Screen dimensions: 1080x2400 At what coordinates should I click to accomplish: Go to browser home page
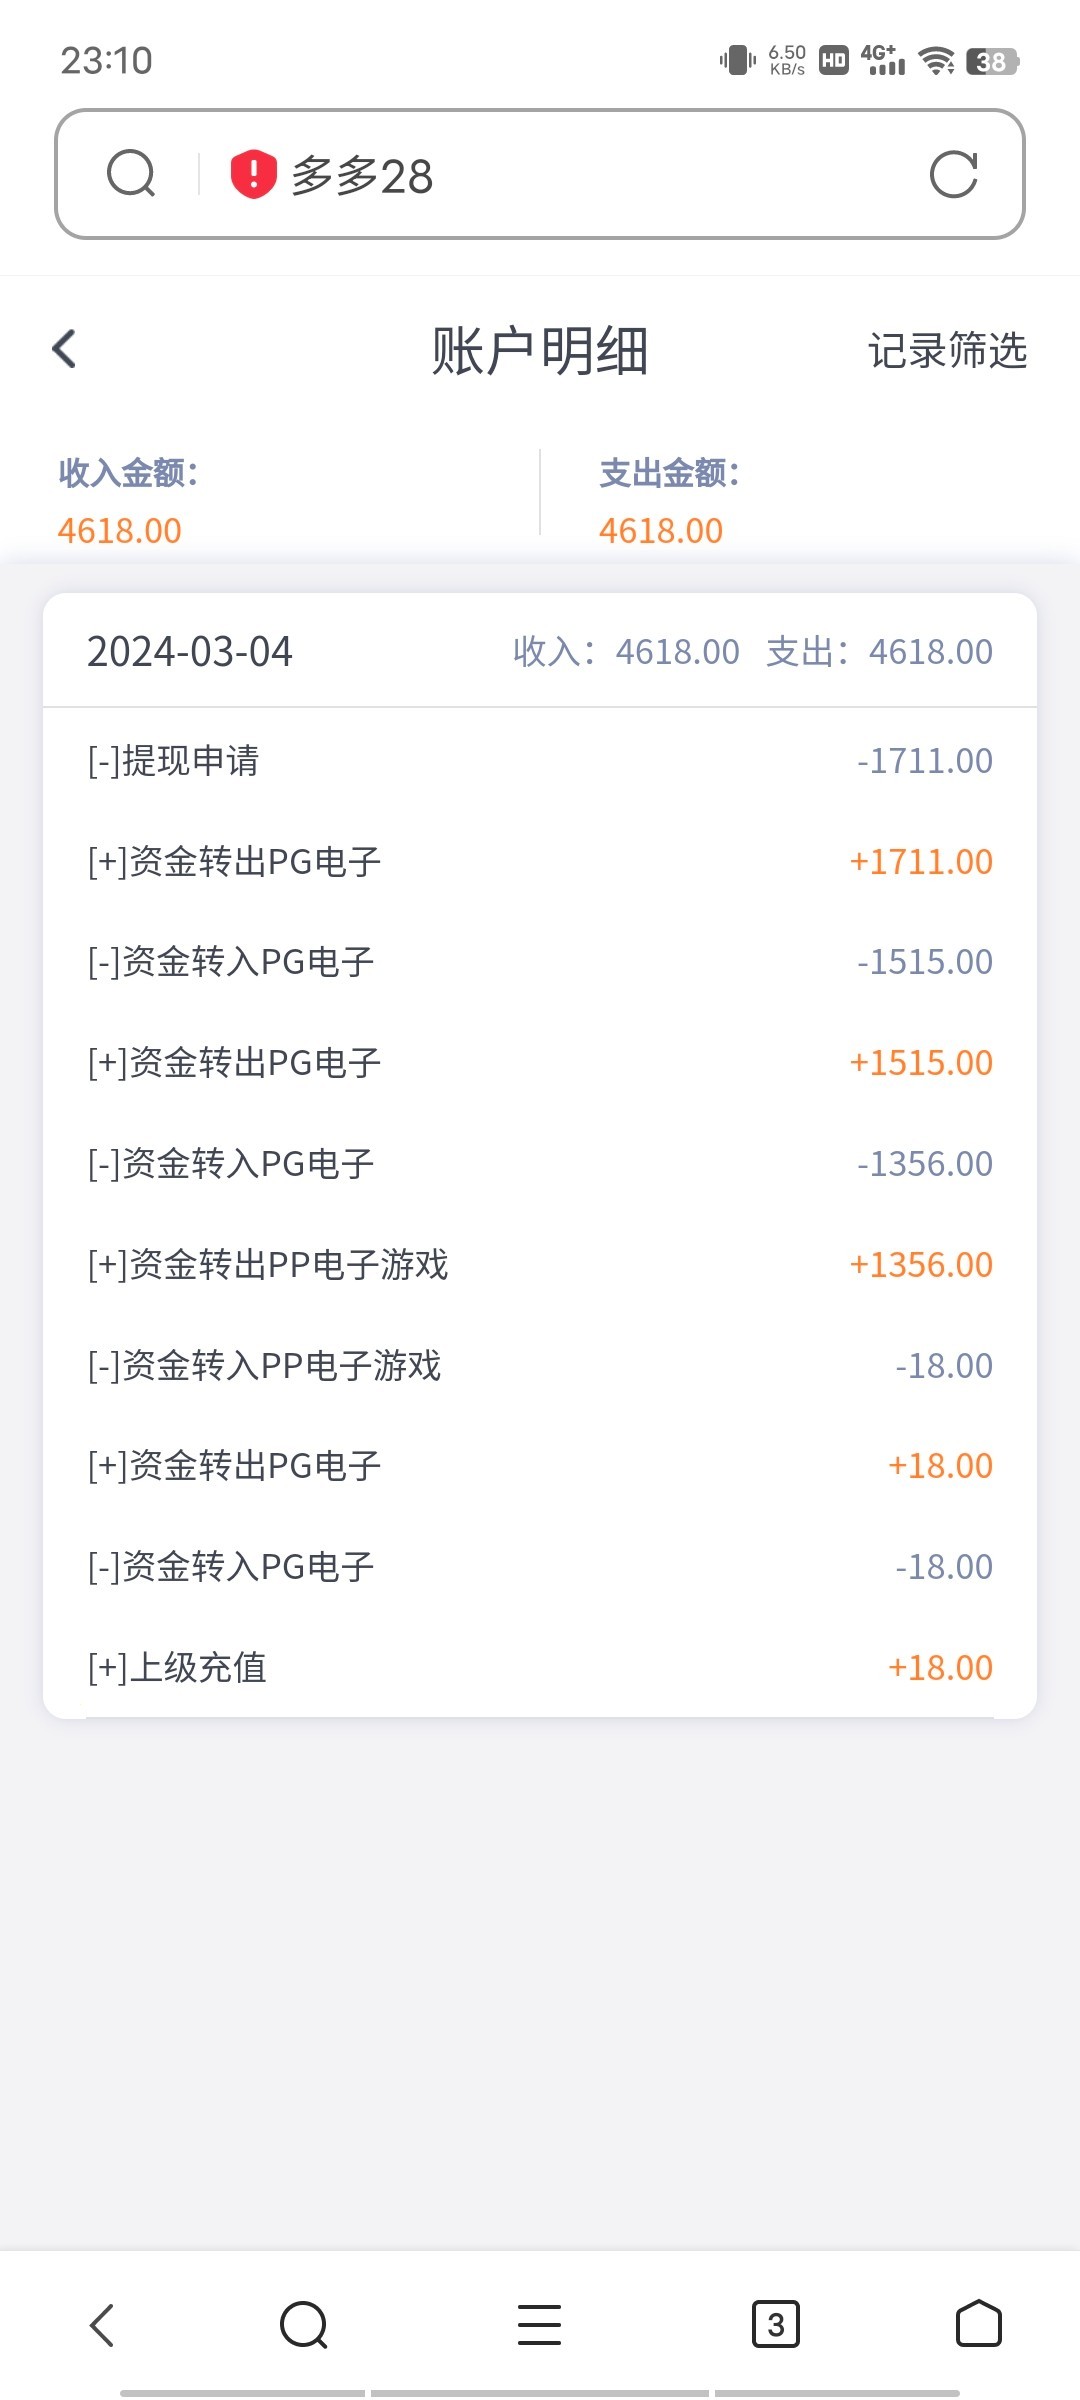click(x=978, y=2324)
